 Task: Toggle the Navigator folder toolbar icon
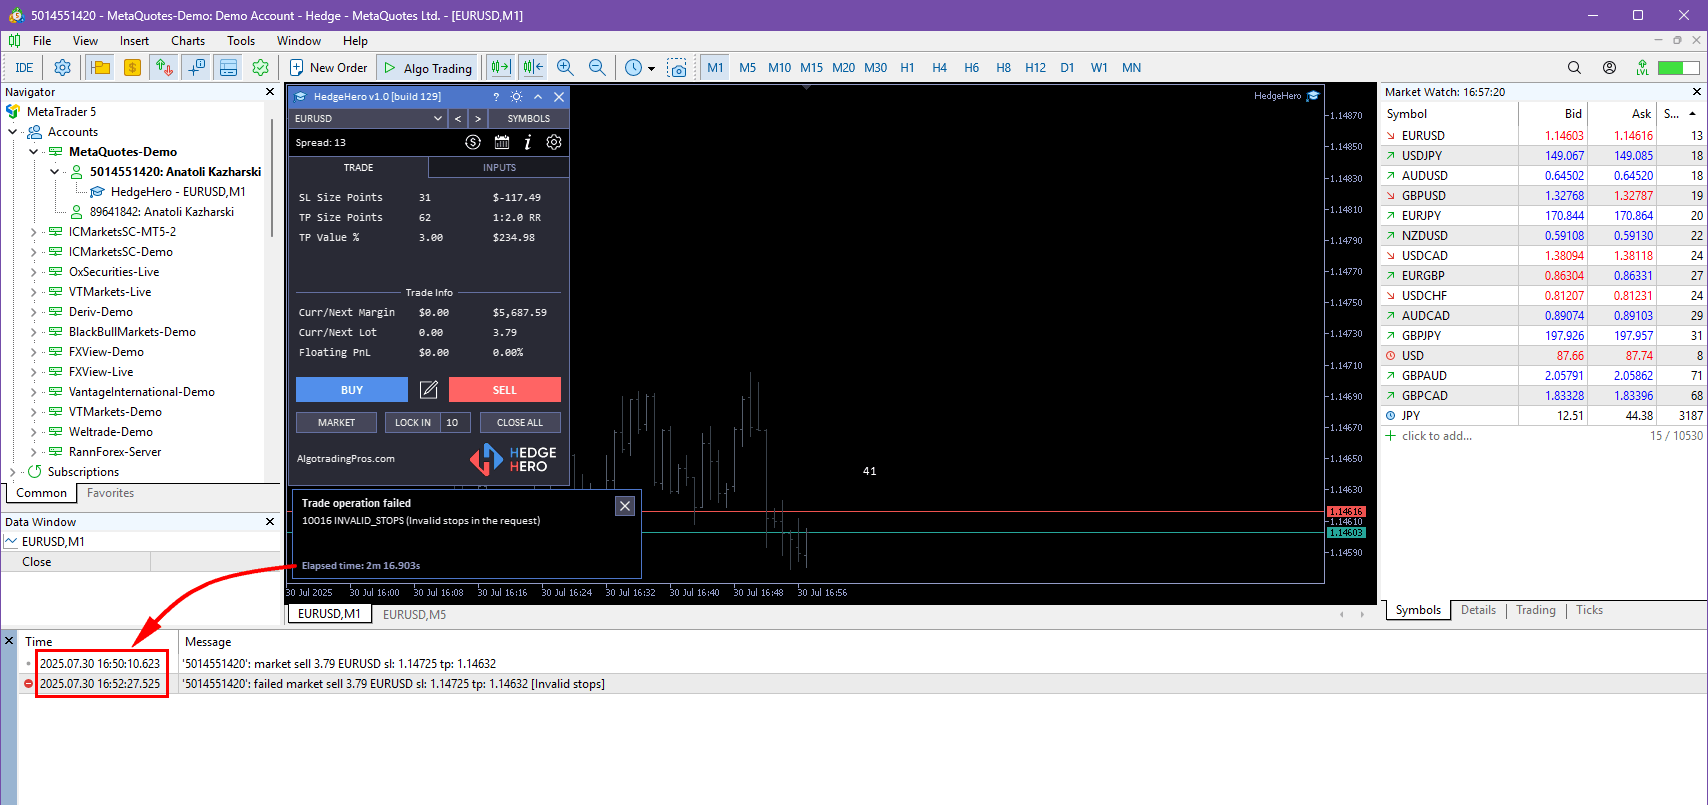coord(100,68)
